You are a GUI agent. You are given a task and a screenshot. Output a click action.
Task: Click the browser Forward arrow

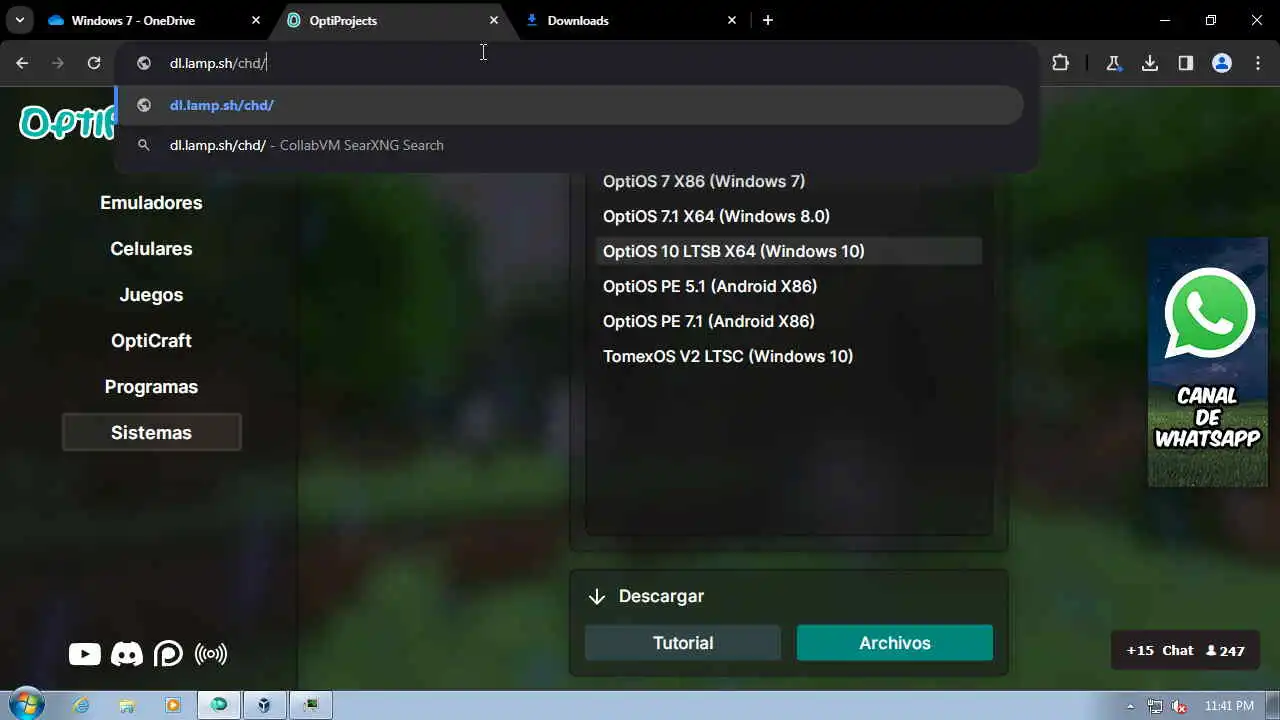[58, 63]
